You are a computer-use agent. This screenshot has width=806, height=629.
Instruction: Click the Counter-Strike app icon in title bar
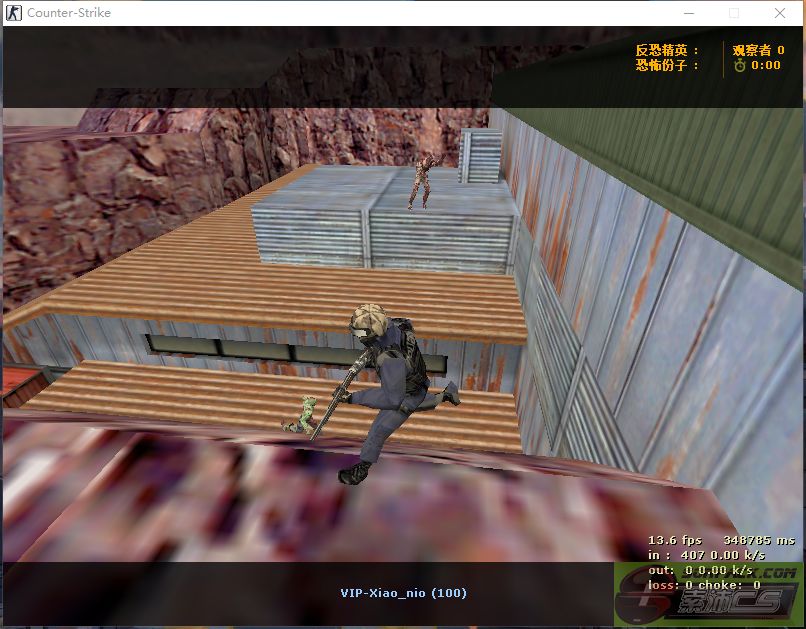pos(13,13)
